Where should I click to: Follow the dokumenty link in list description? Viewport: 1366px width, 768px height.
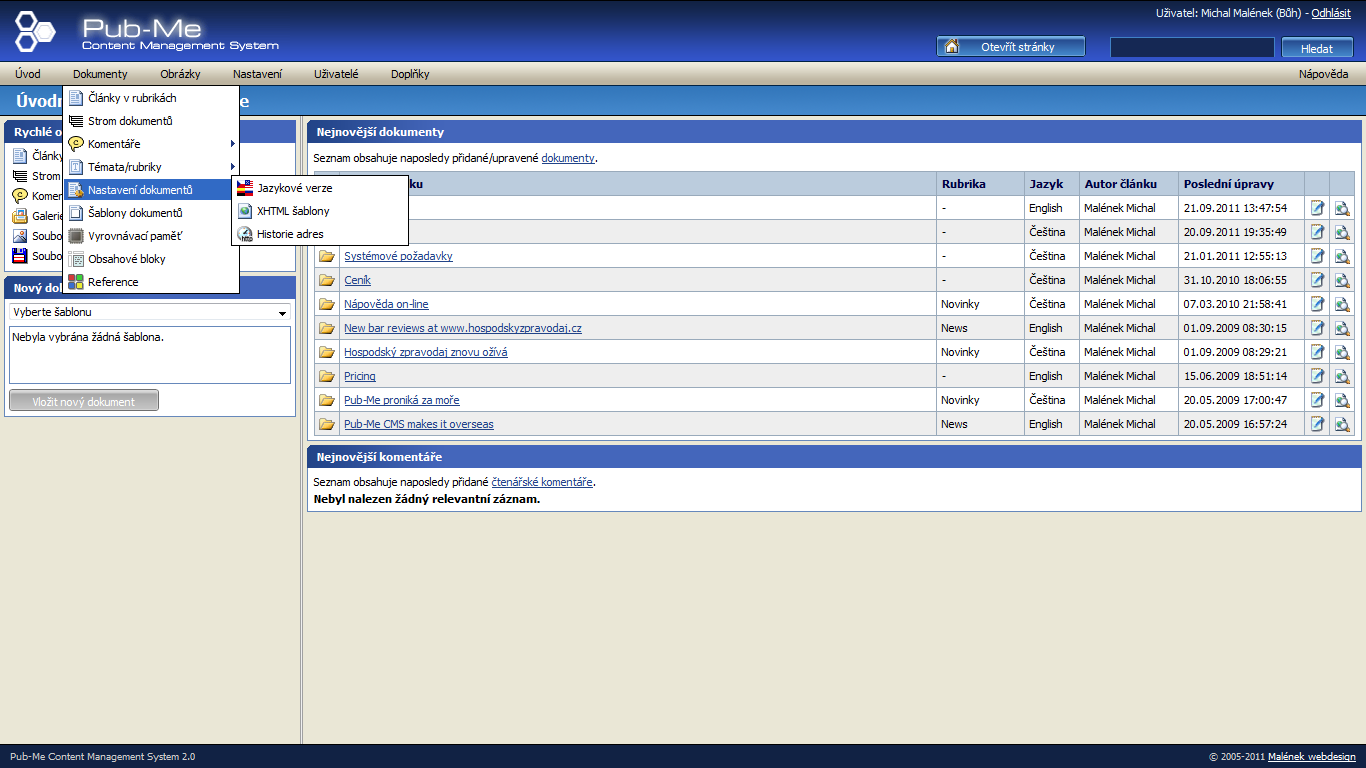point(568,158)
